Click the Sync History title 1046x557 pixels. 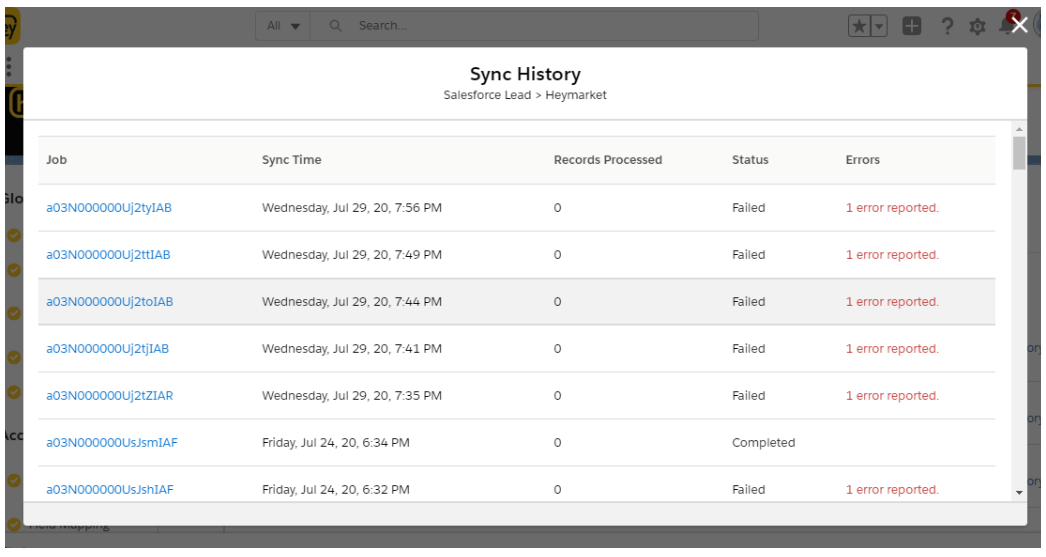(525, 74)
